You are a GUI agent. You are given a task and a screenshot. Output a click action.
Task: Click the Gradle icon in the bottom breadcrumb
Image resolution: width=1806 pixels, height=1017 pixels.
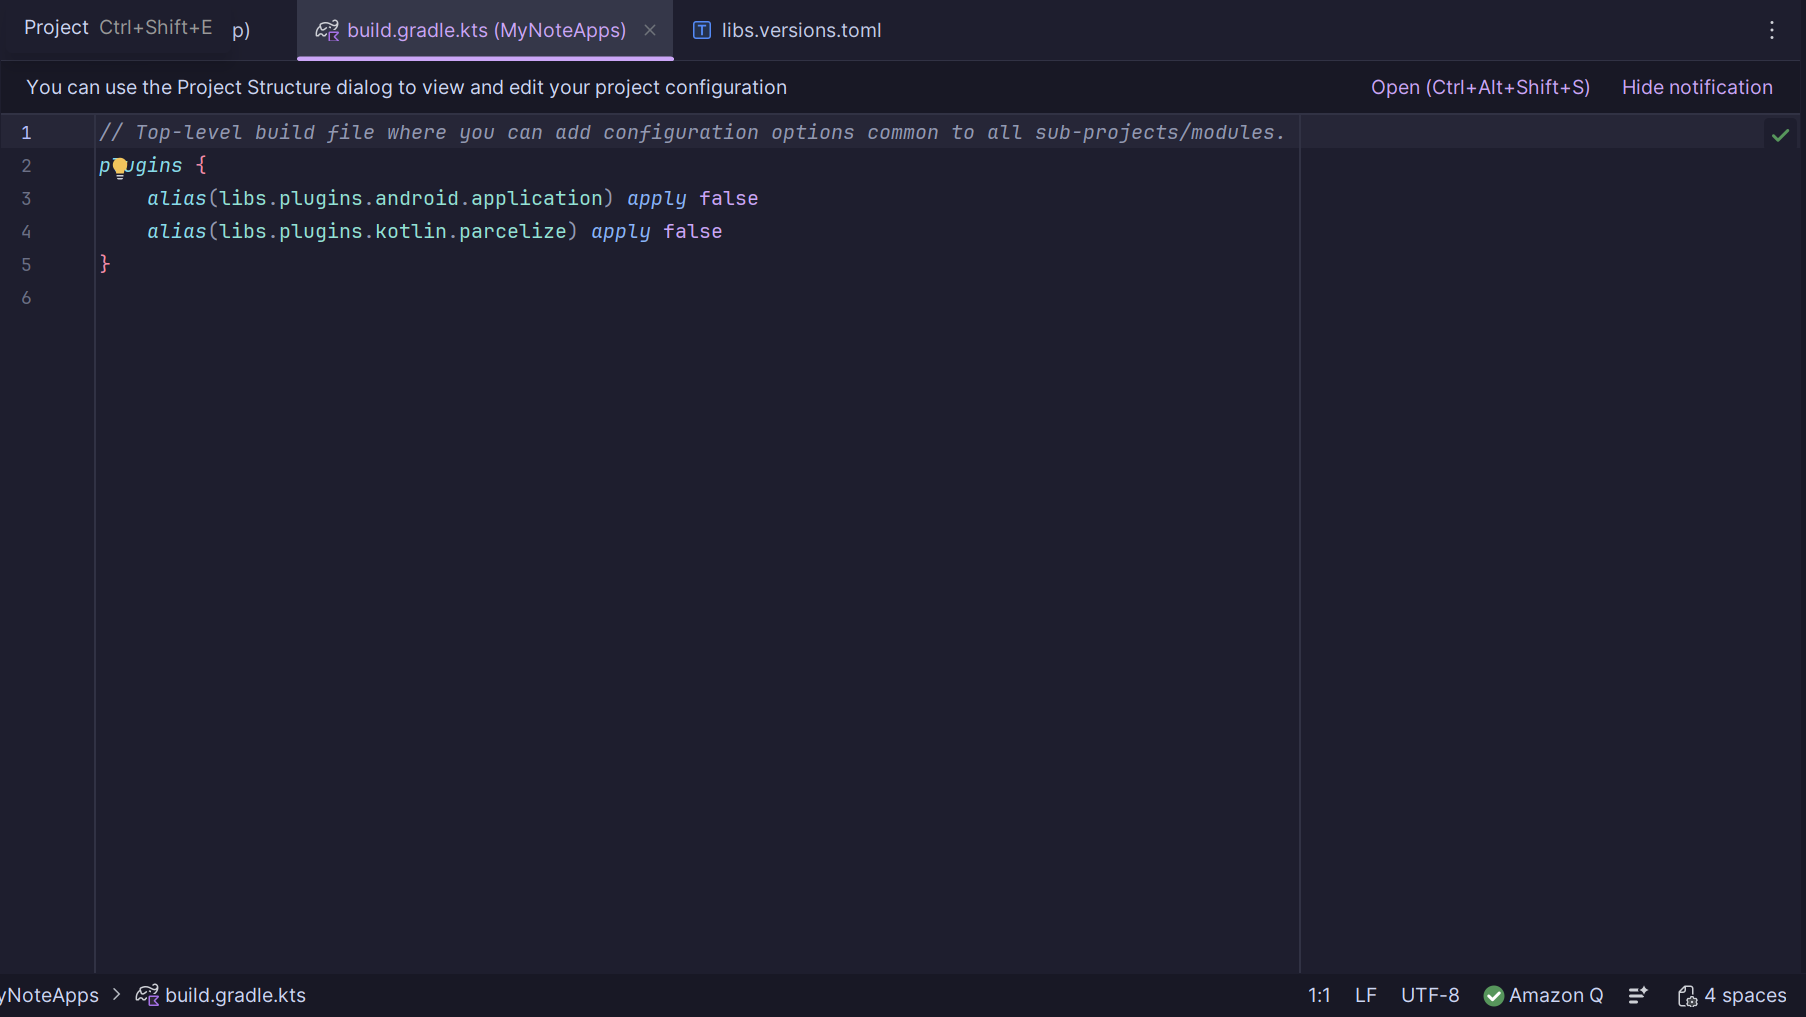(x=147, y=995)
